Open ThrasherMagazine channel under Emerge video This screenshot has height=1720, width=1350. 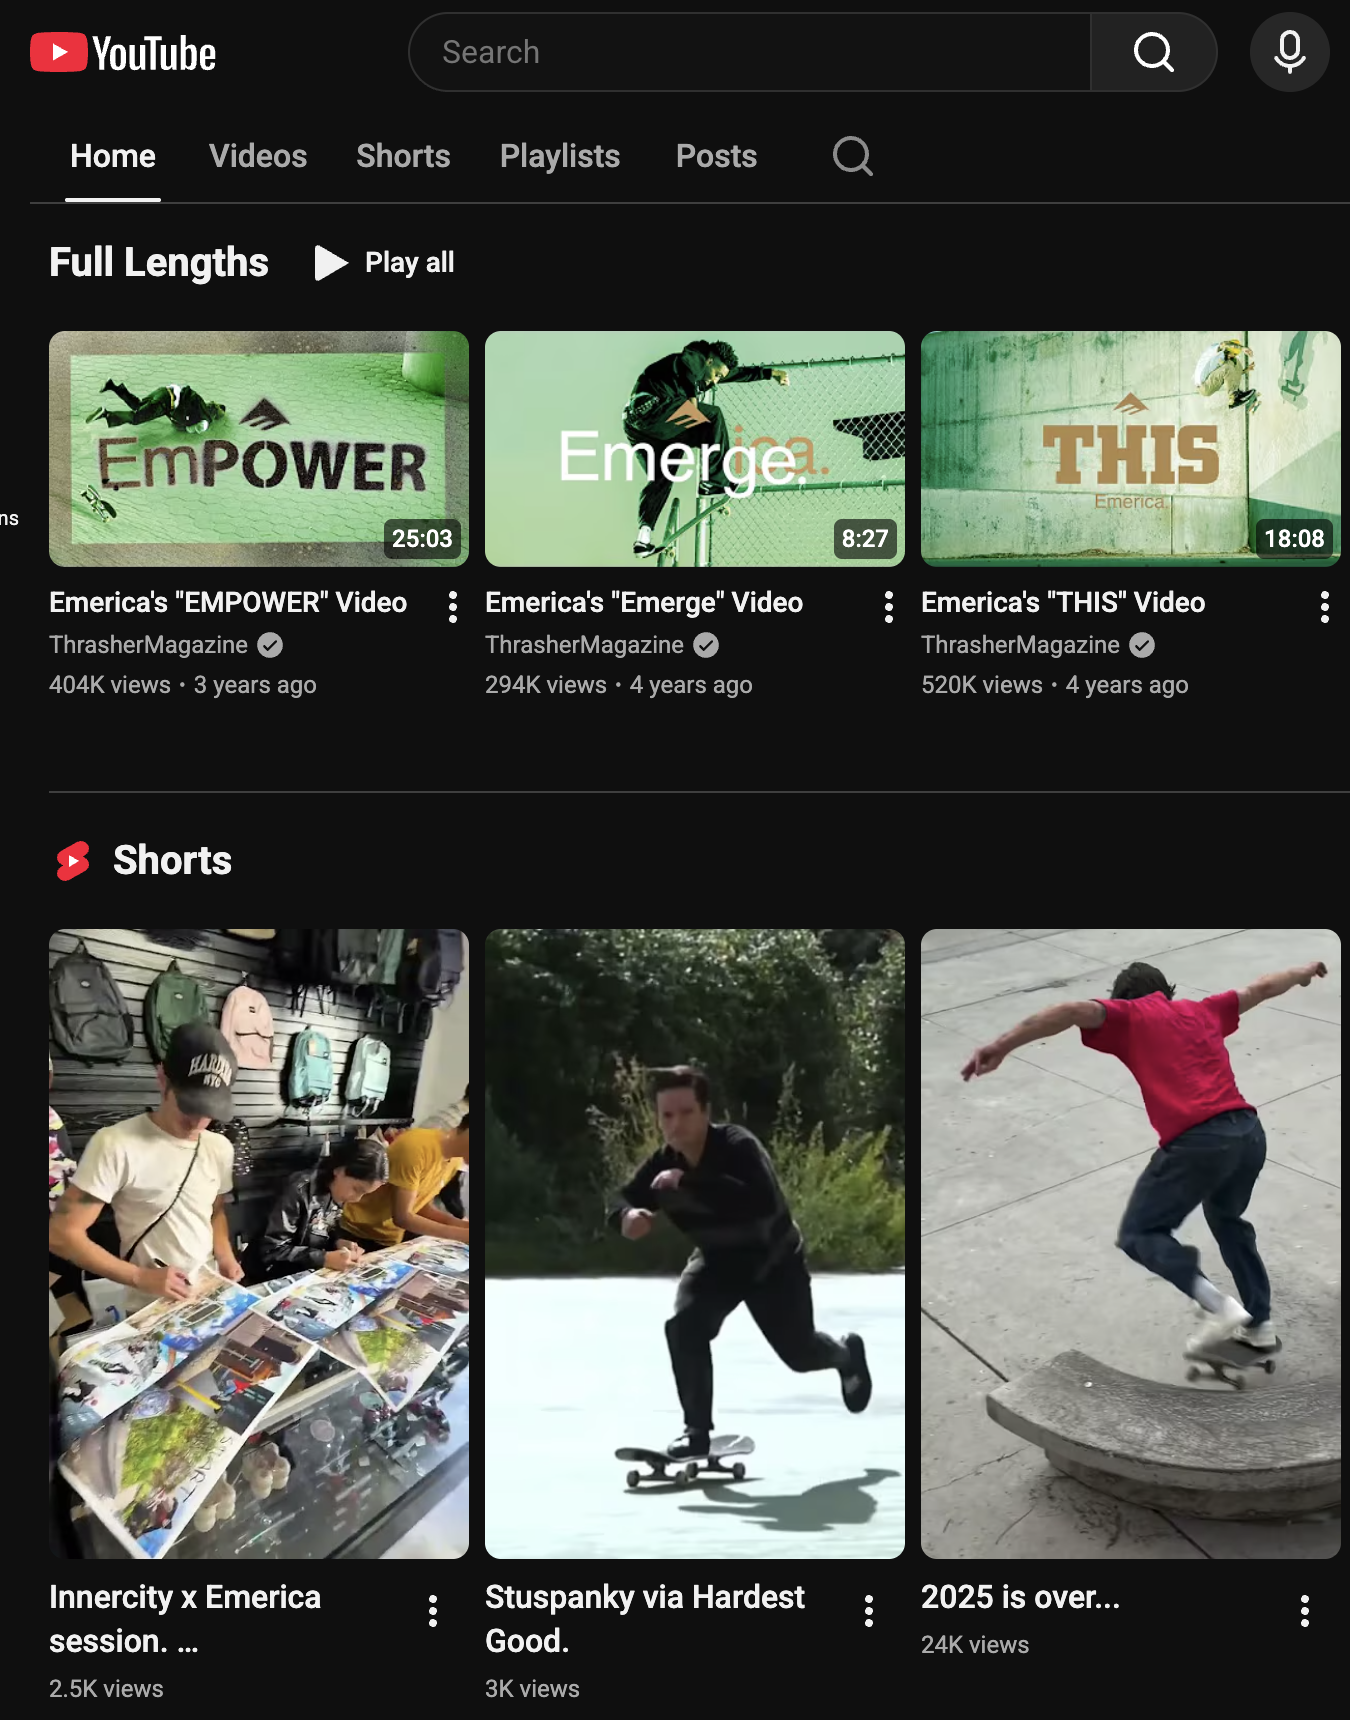point(584,645)
